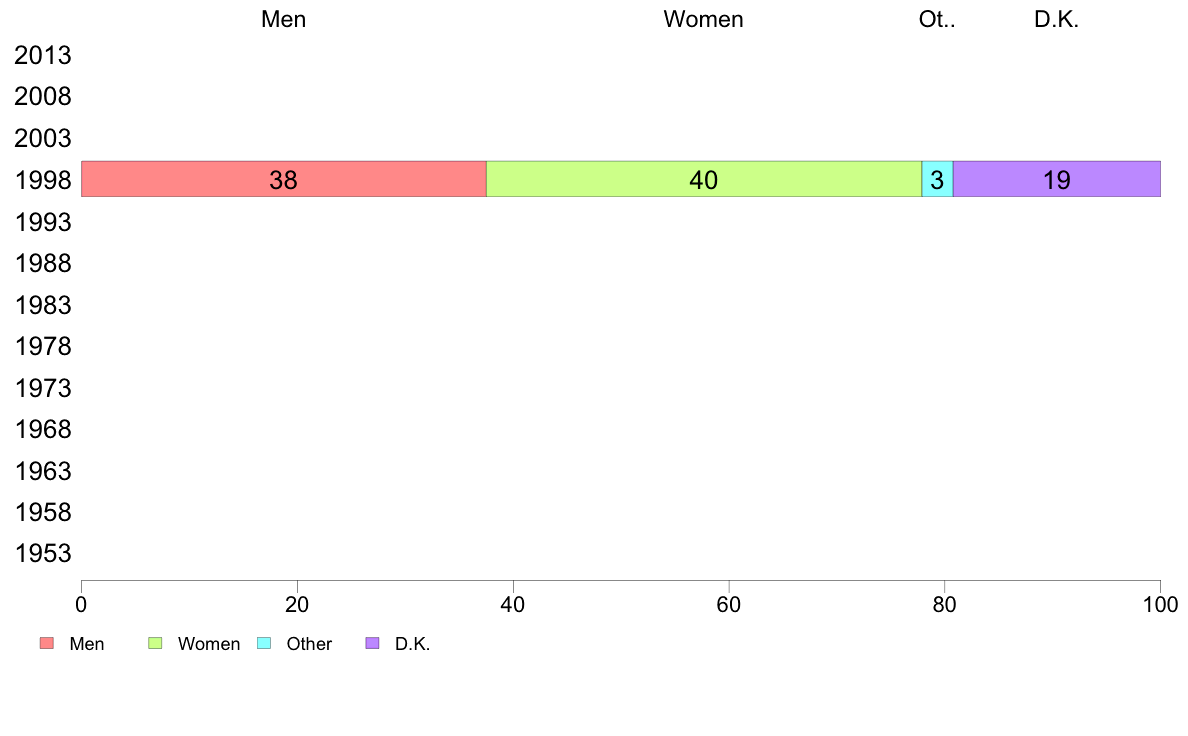Click the Other text in the legend

(309, 644)
